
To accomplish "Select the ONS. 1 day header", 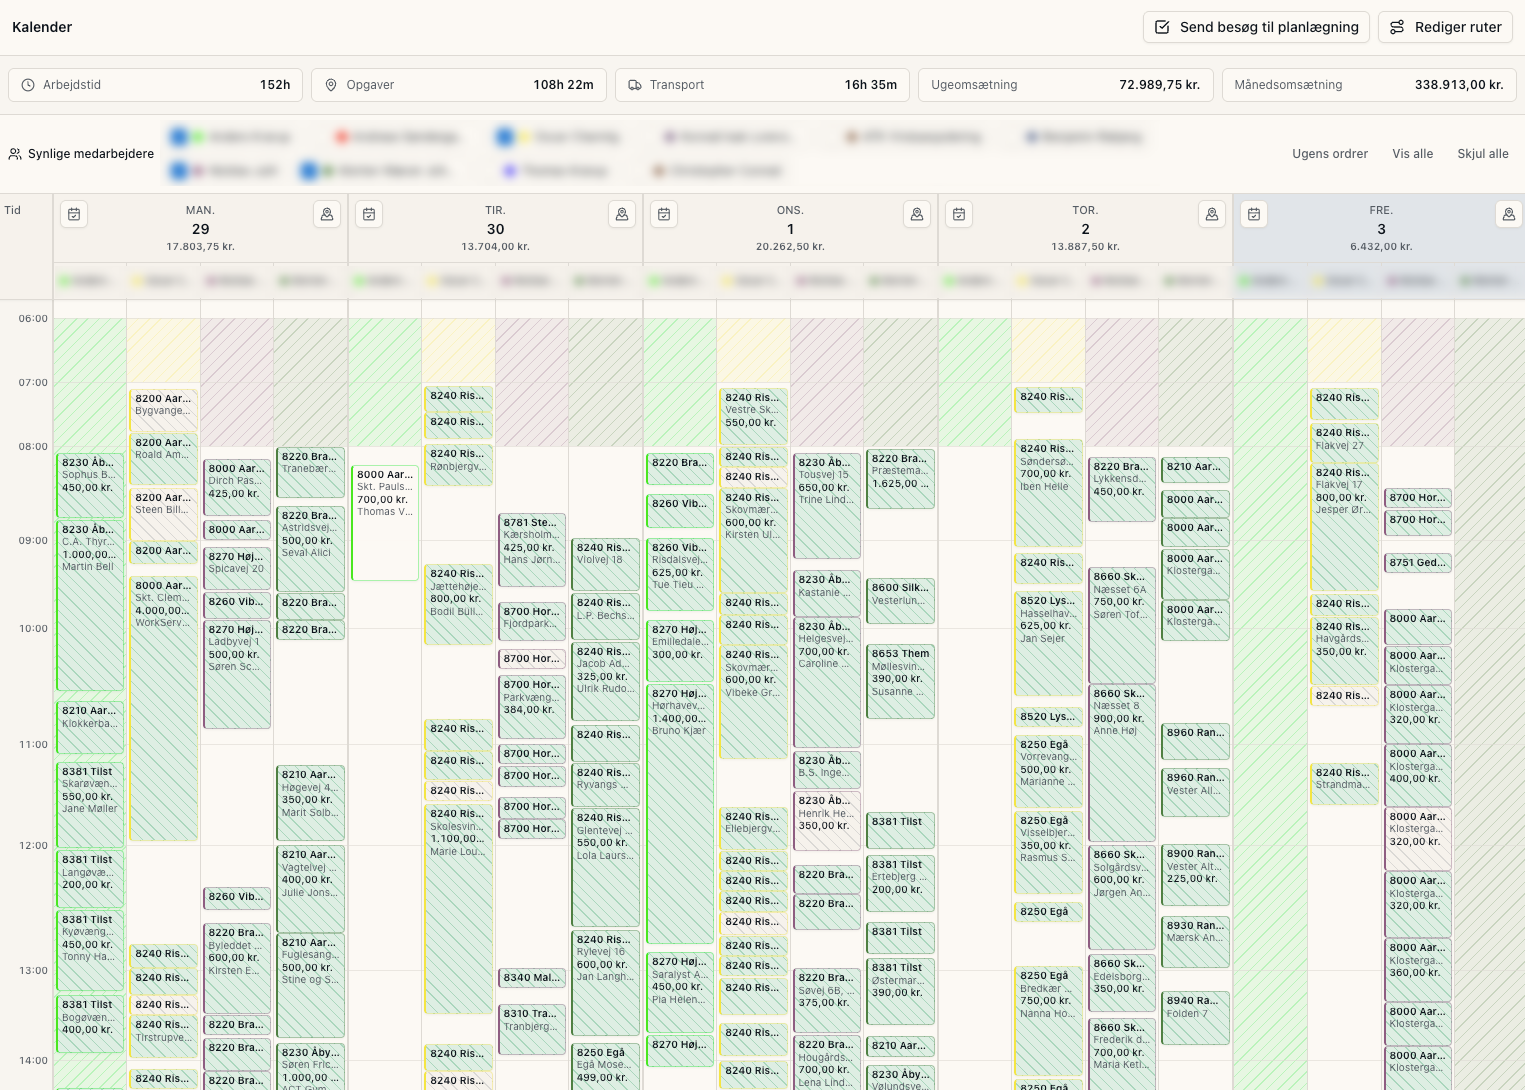I will click(x=790, y=228).
